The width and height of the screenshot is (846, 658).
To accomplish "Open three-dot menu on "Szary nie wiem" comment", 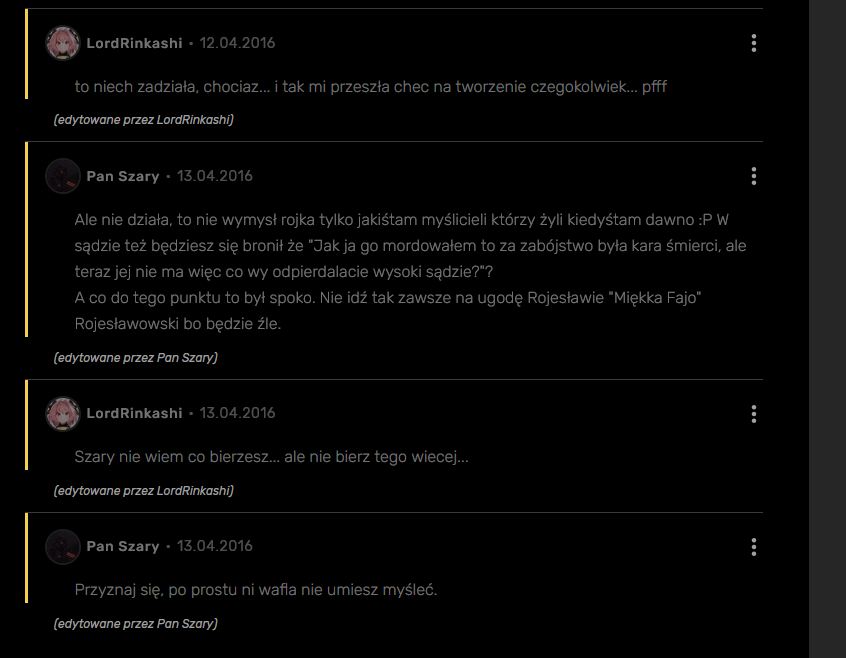I will pyautogui.click(x=753, y=413).
